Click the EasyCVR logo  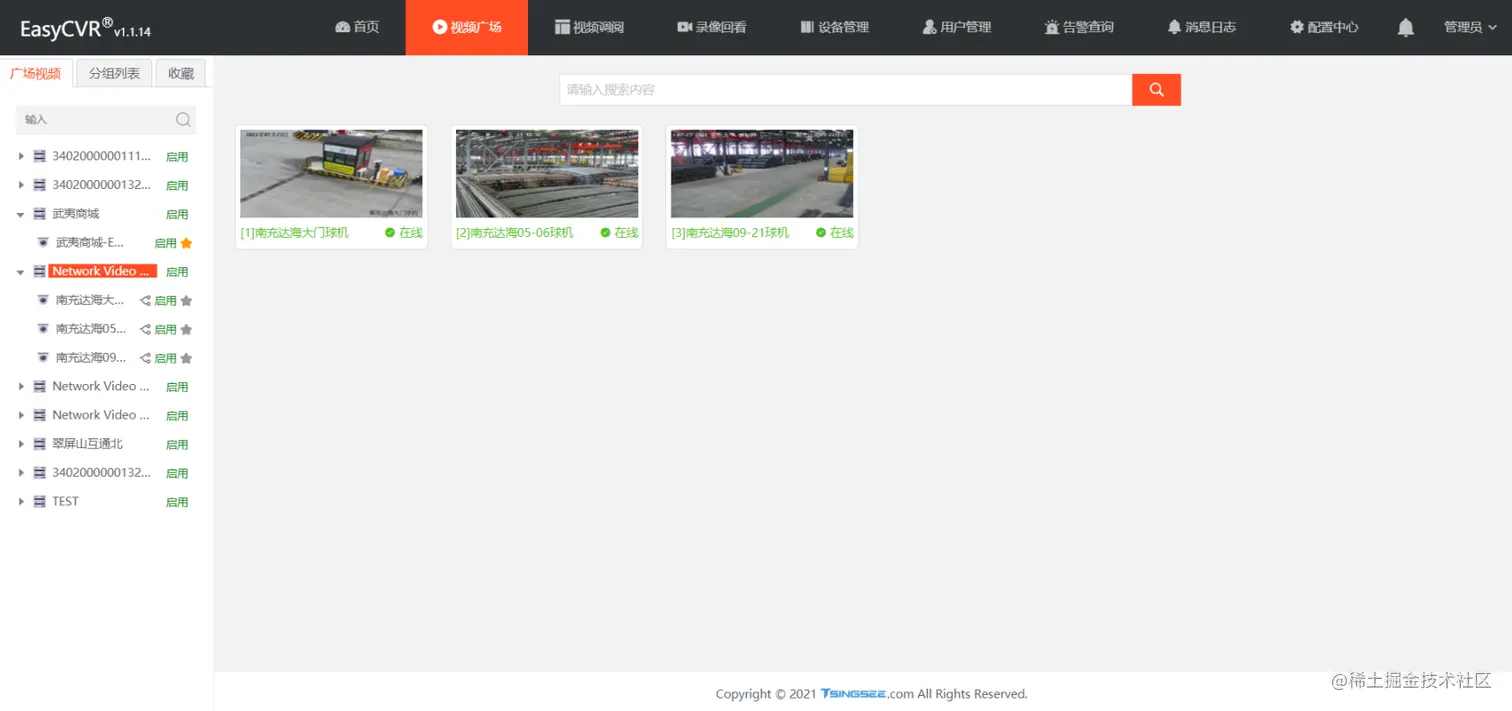coord(85,29)
